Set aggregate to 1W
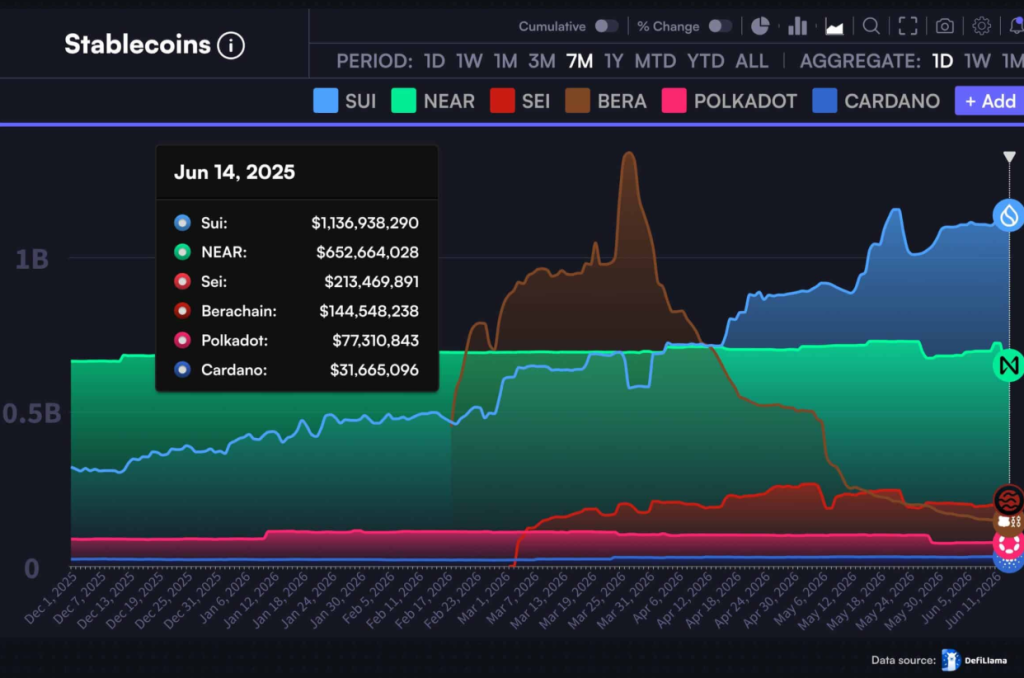Viewport: 1024px width, 678px height. coord(977,61)
